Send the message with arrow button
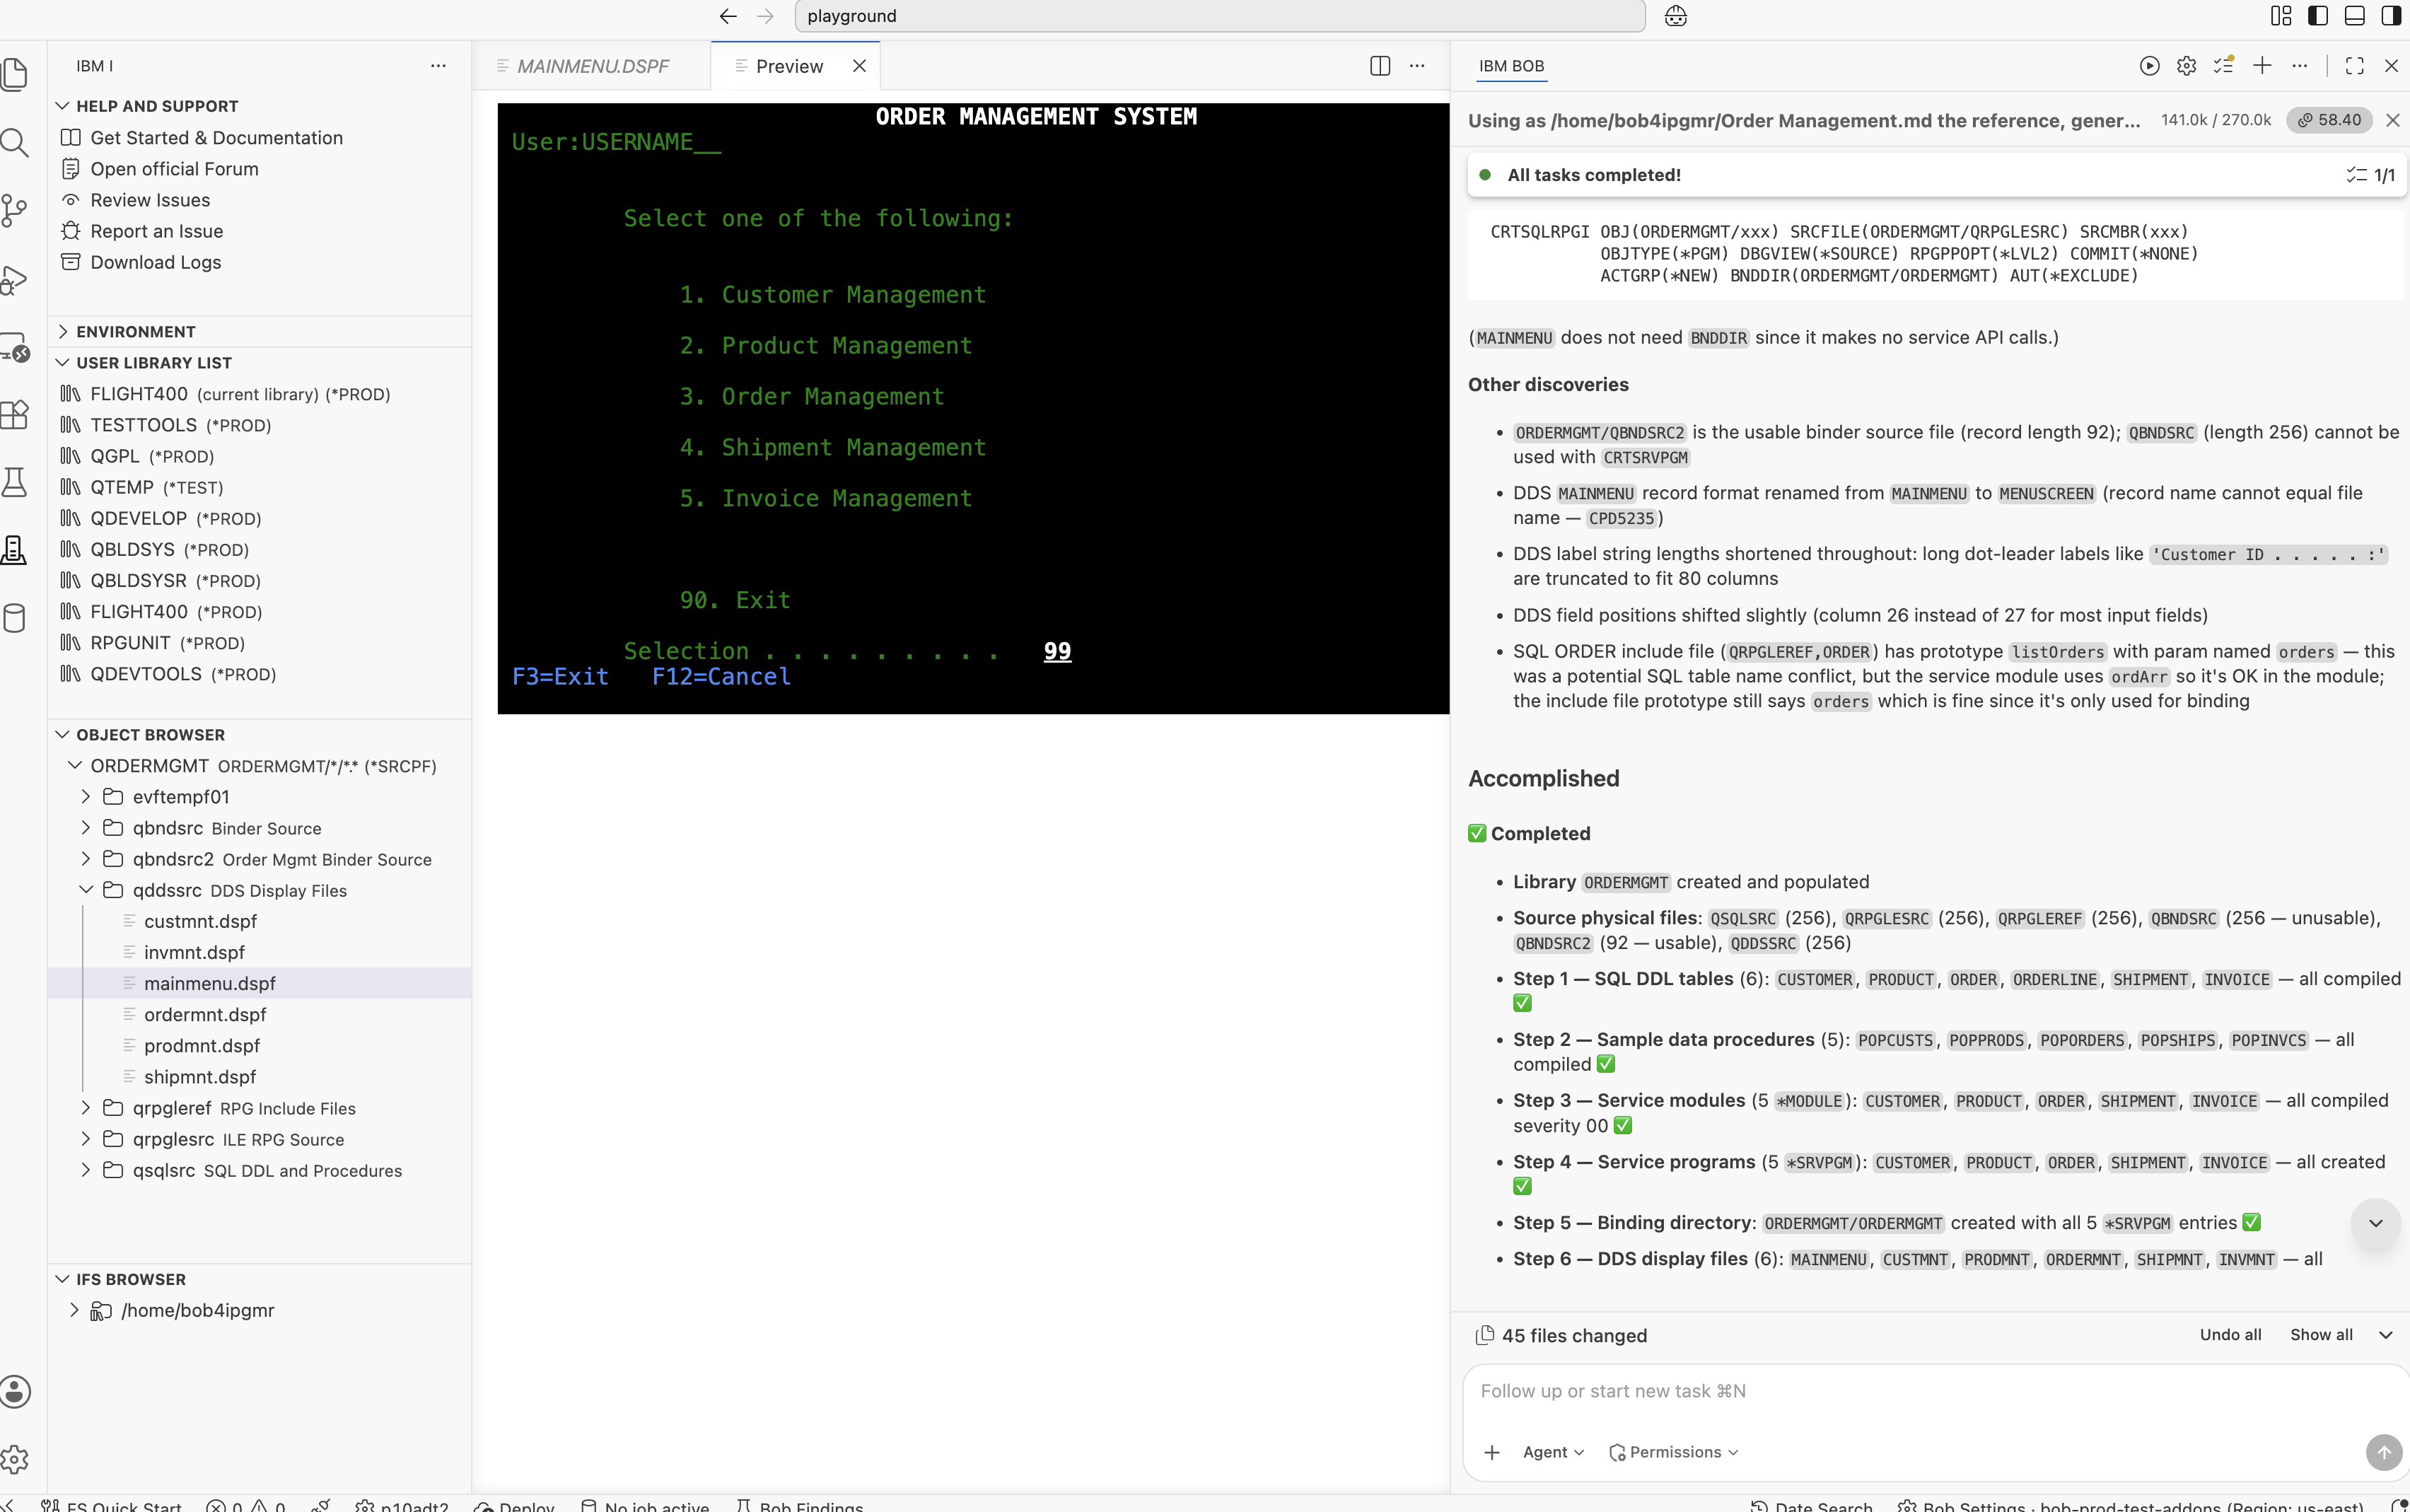This screenshot has width=2410, height=1512. pyautogui.click(x=2383, y=1452)
